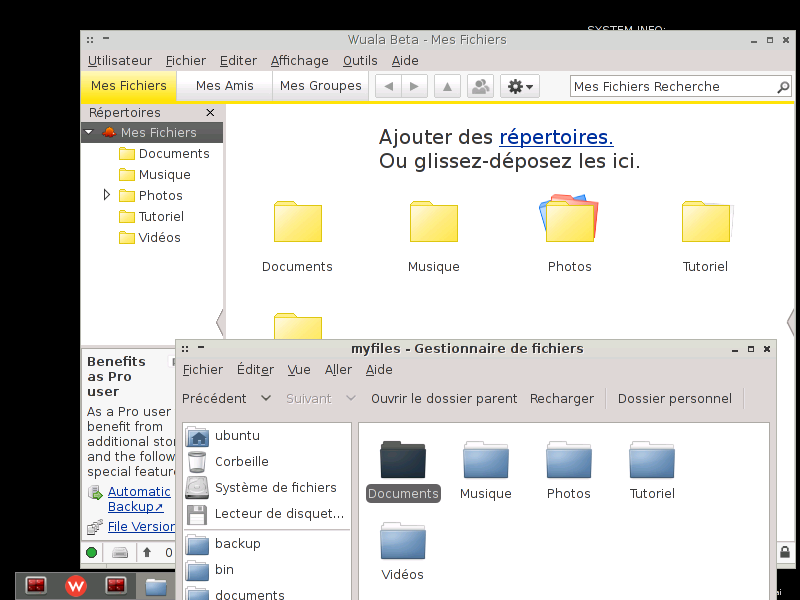Screen dimensions: 800x600
Task: Open the Suivant history dropdown arrow
Action: click(351, 398)
